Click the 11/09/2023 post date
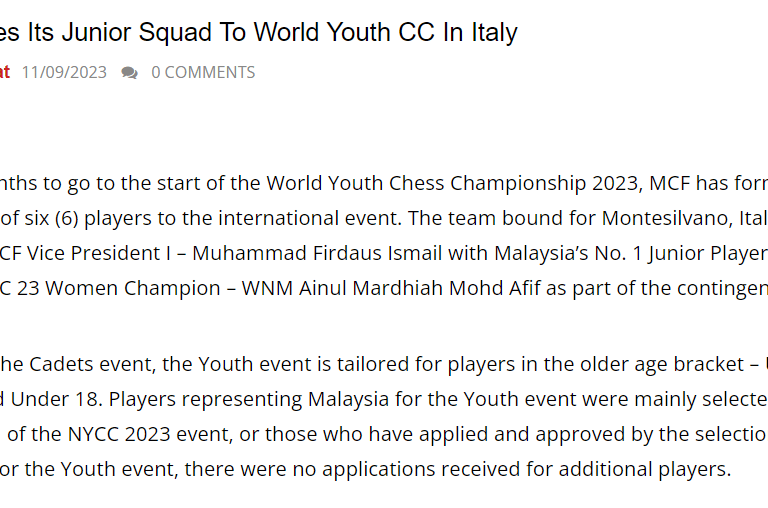The height and width of the screenshot is (508, 768). coord(64,73)
